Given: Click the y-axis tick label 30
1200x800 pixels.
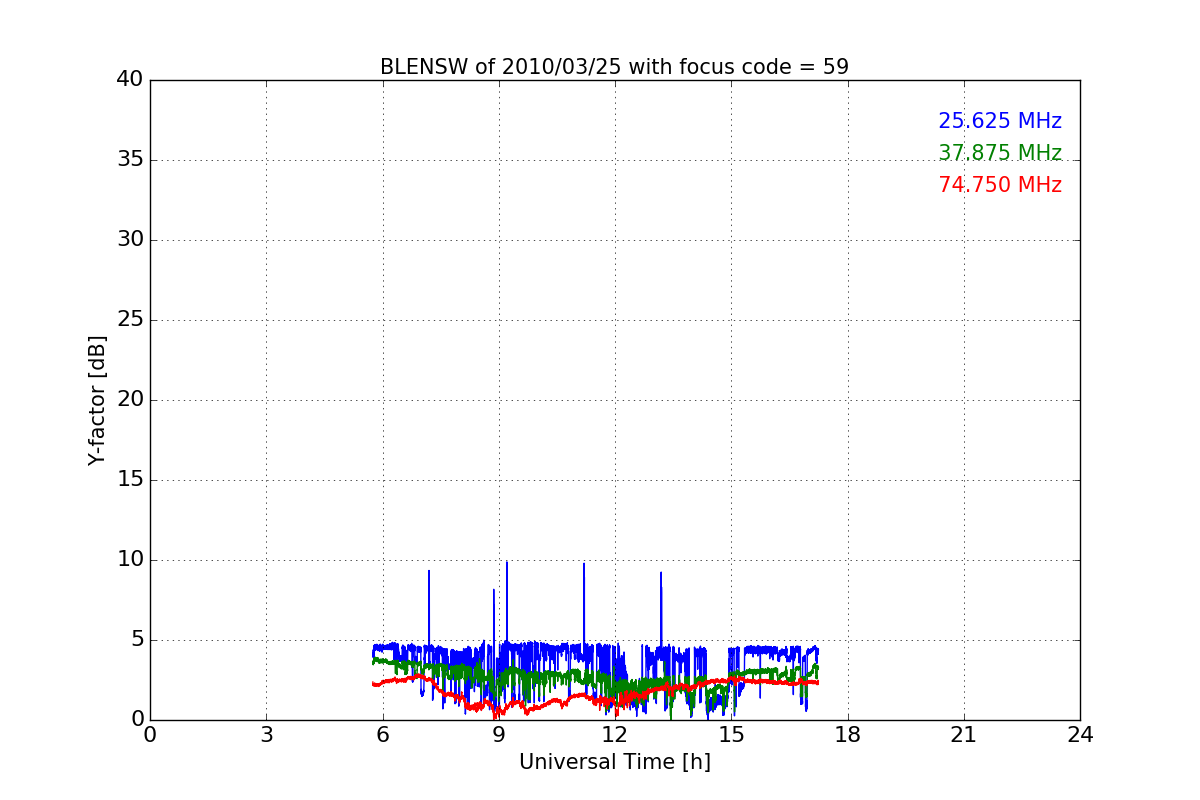Looking at the screenshot, I should tap(130, 240).
